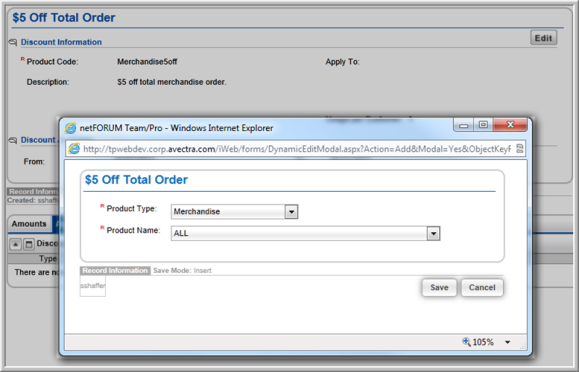Image resolution: width=579 pixels, height=372 pixels.
Task: Open the Product Type dropdown arrow
Action: click(x=291, y=212)
